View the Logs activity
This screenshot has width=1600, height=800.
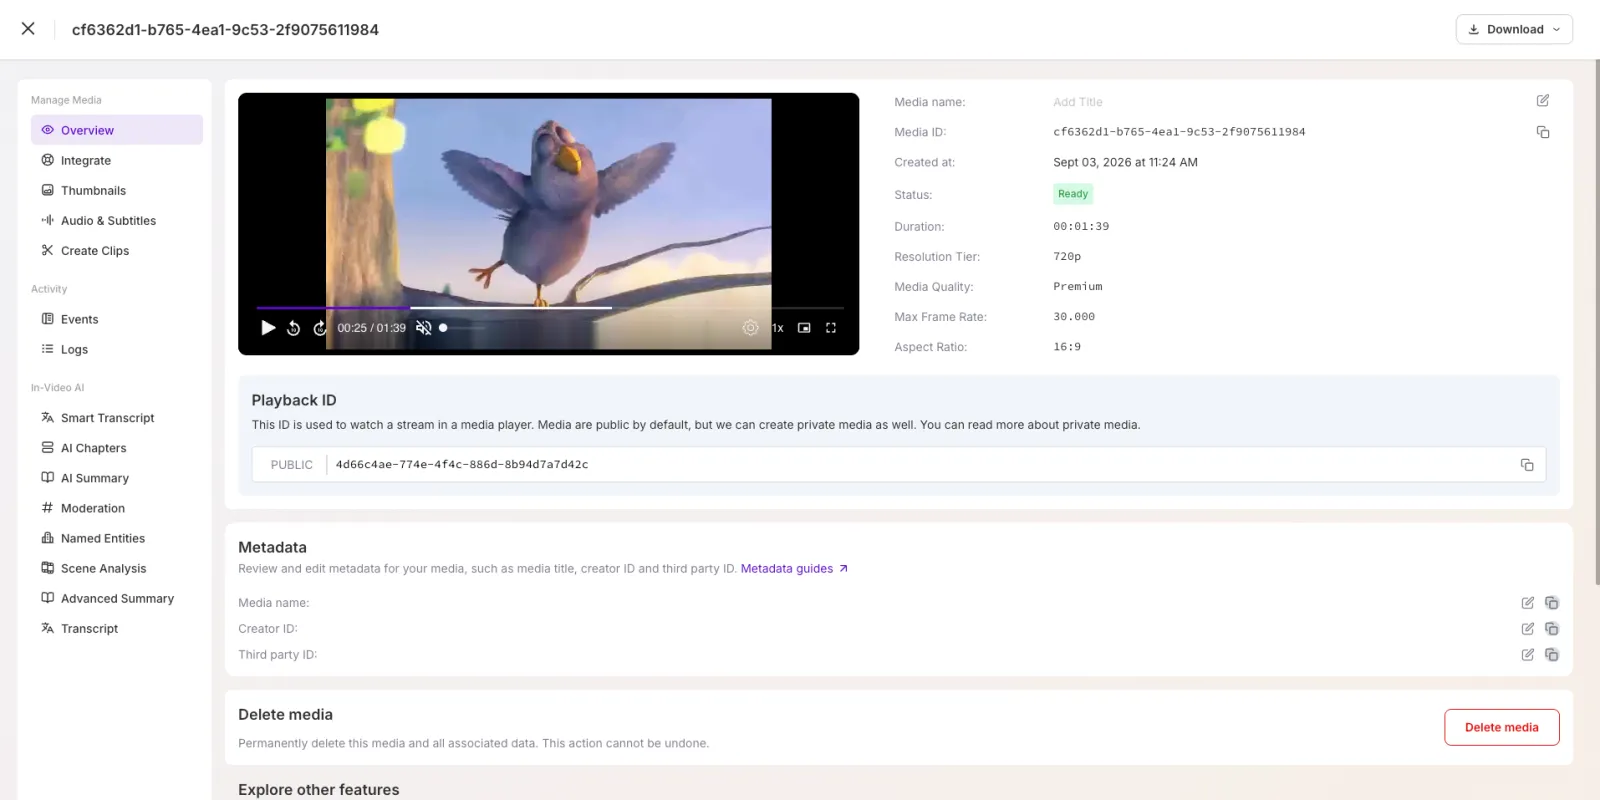(117, 349)
